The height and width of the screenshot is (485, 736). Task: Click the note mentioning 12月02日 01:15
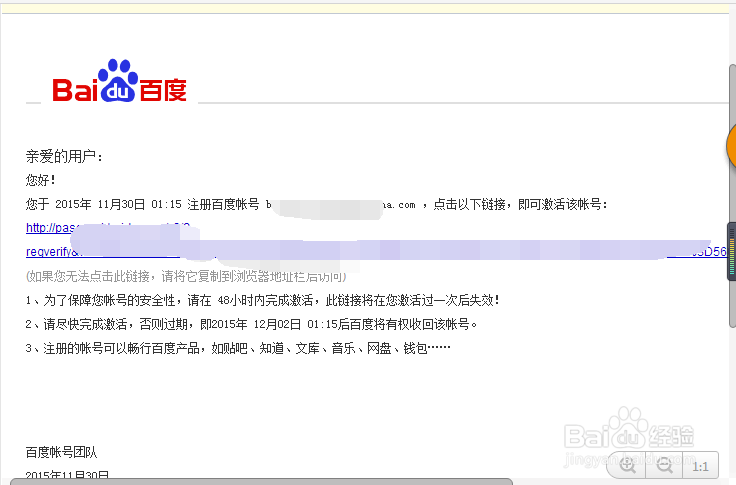click(252, 324)
